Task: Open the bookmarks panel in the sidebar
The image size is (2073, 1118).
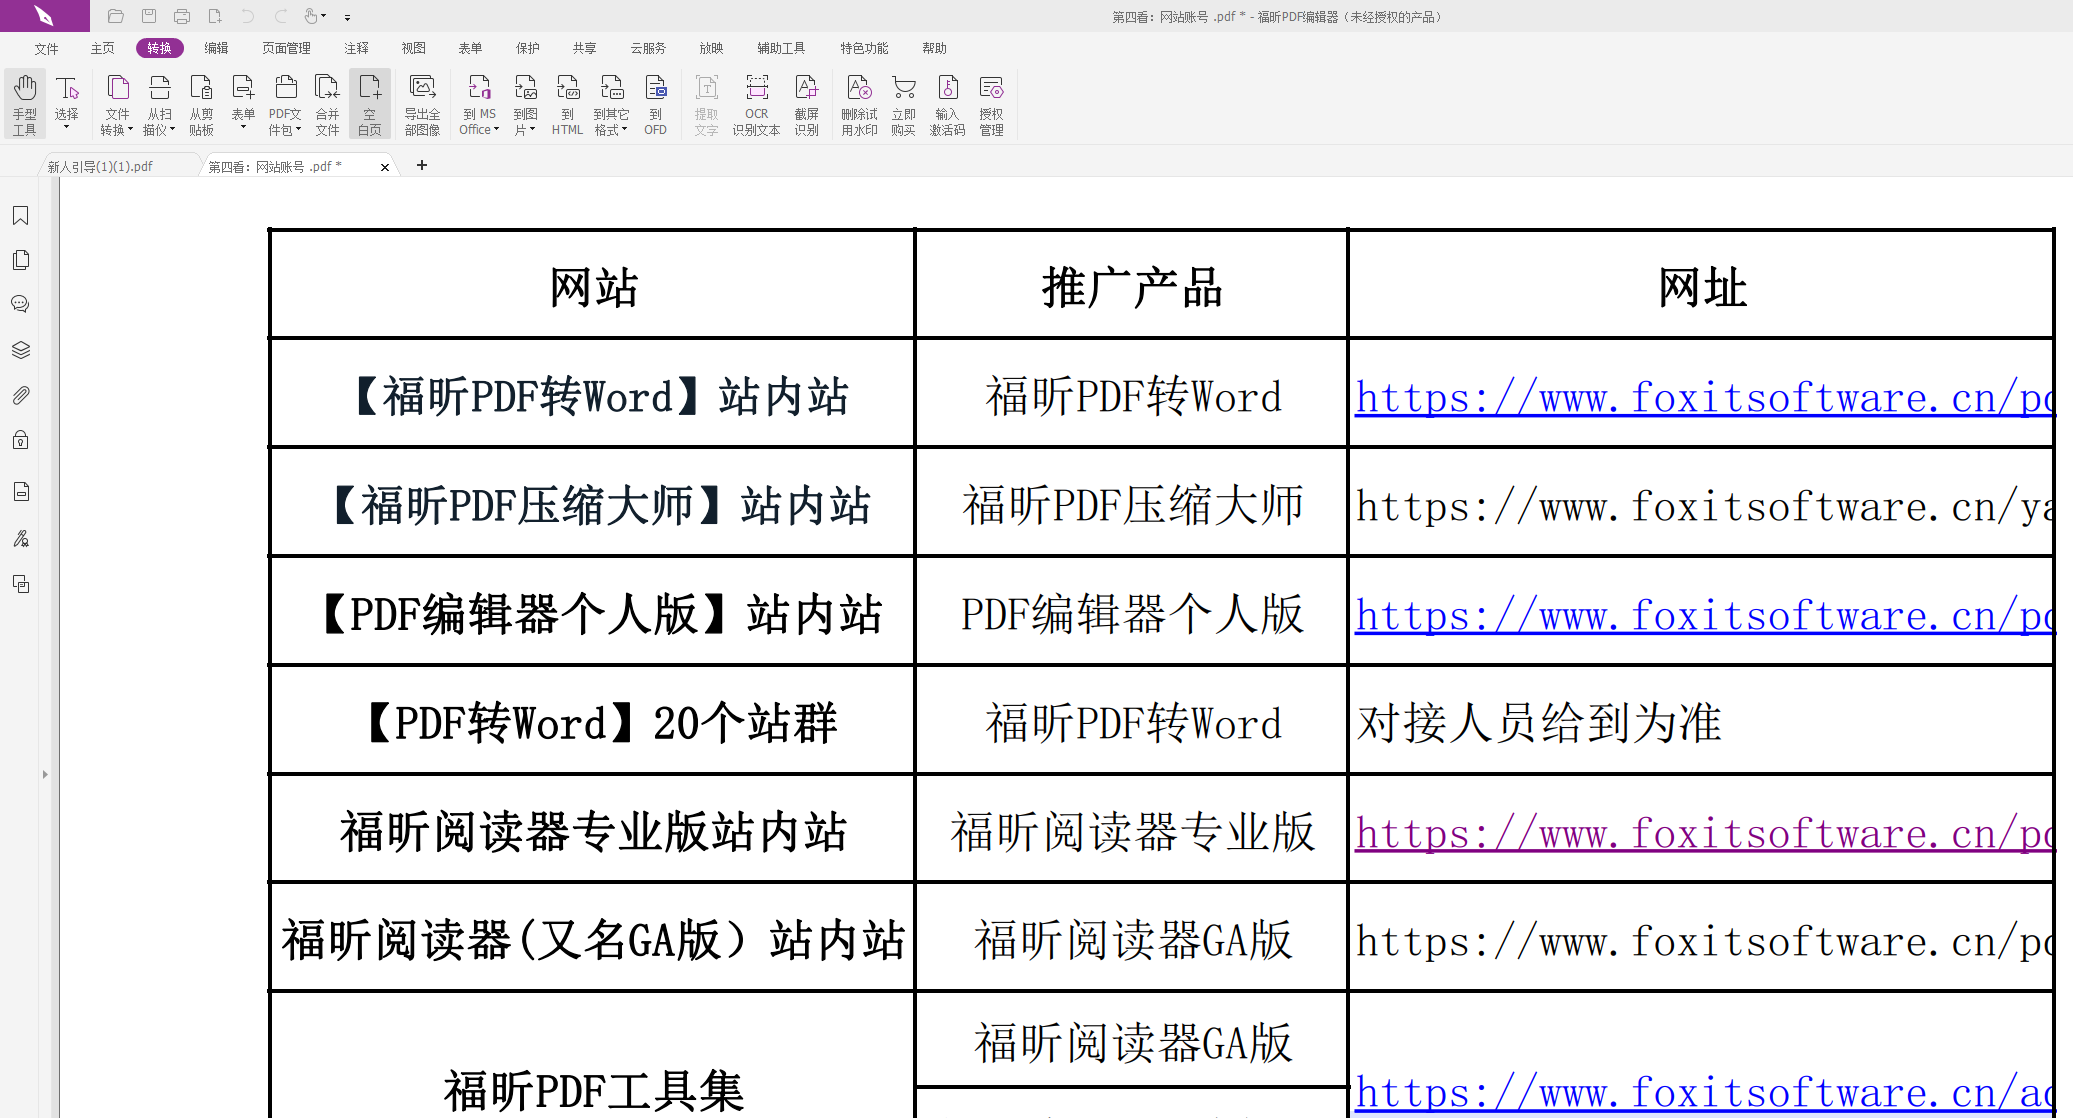Action: coord(20,215)
